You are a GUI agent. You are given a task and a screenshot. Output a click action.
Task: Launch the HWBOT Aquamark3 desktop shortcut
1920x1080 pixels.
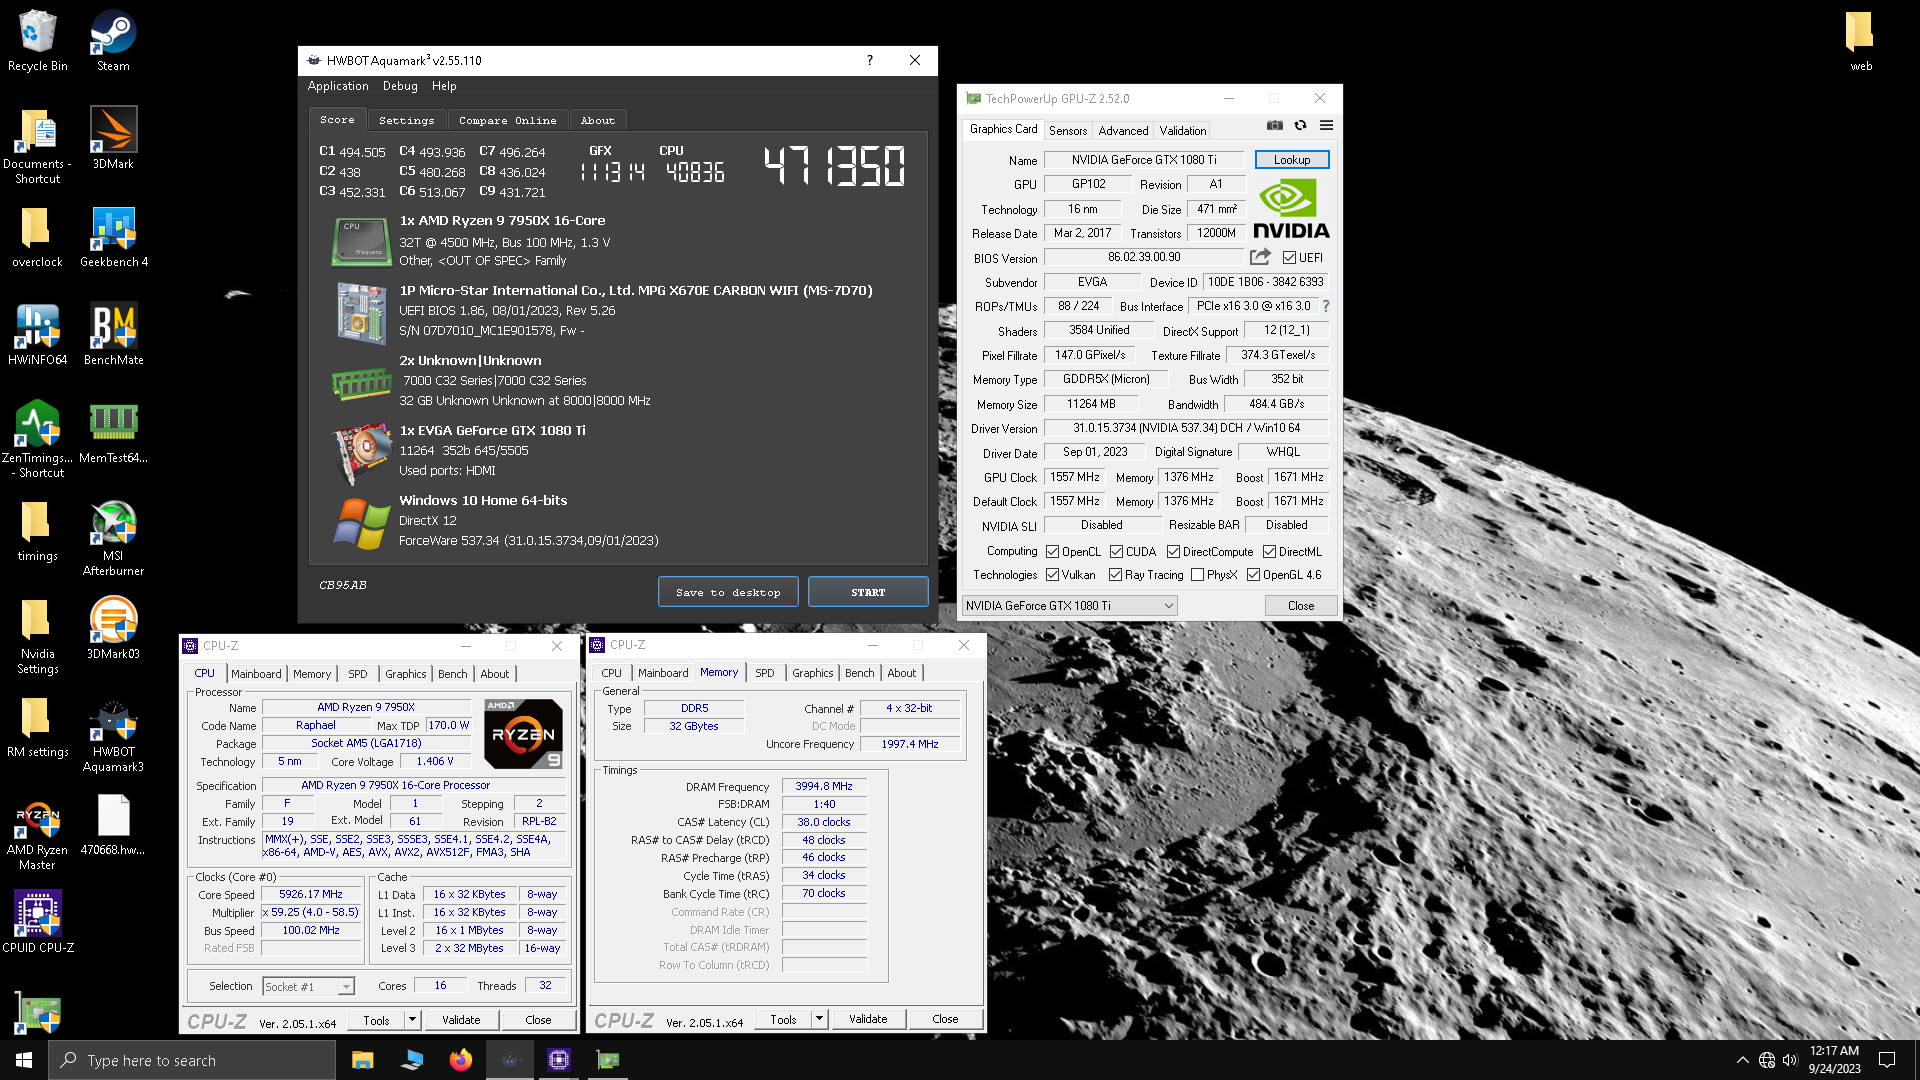pyautogui.click(x=113, y=733)
